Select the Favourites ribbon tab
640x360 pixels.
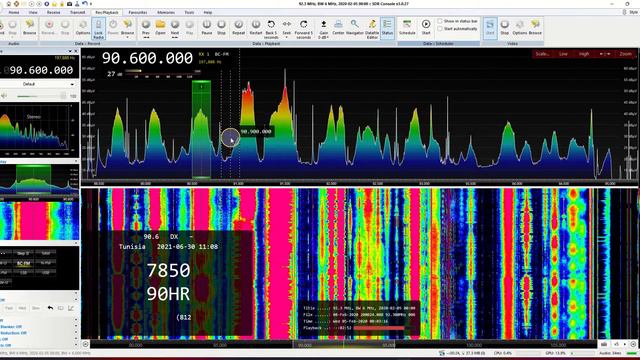pos(138,12)
